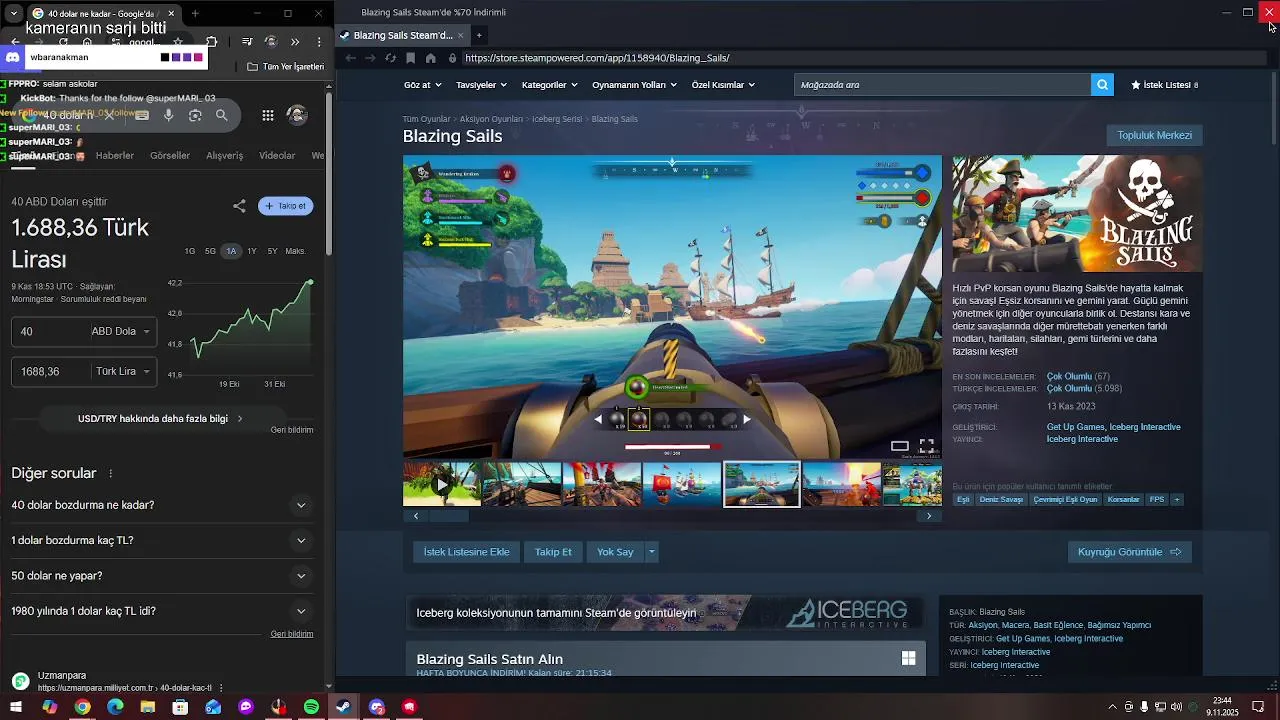Open the Türk Lirası currency dropdown
The height and width of the screenshot is (720, 1280).
pos(122,371)
